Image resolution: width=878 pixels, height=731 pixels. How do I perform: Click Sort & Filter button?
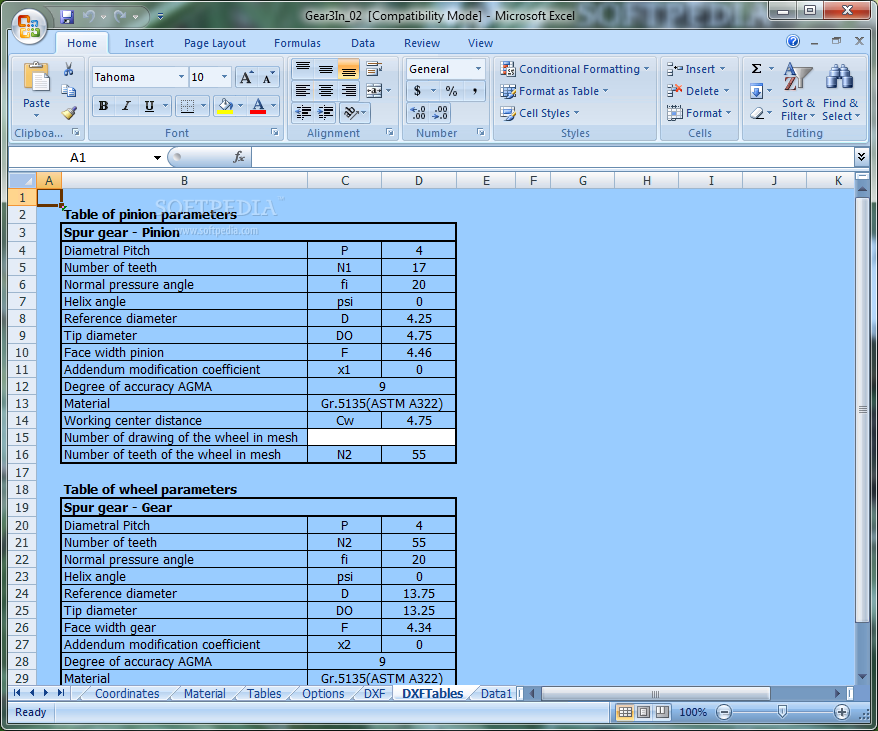pos(798,92)
